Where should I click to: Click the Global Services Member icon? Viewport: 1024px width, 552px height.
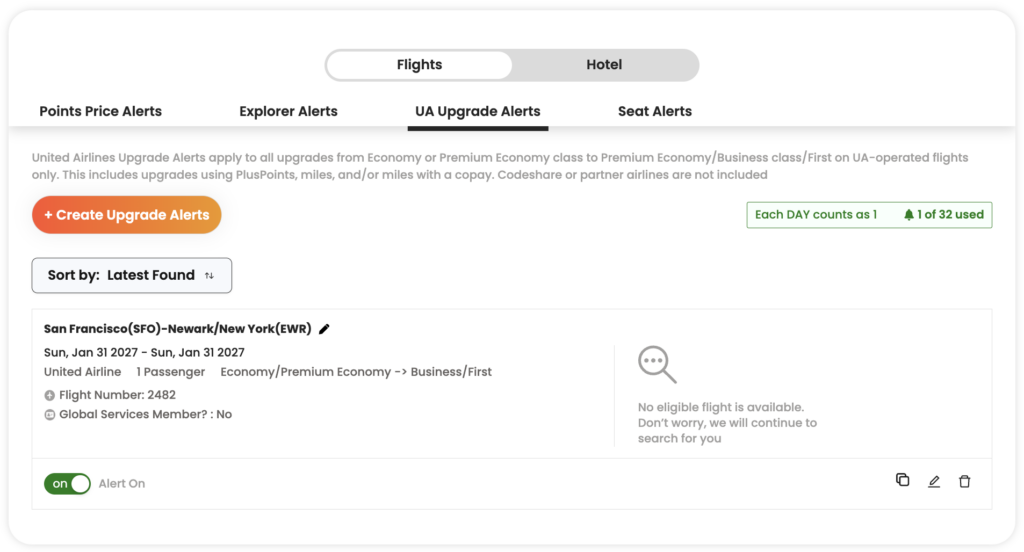click(x=50, y=415)
